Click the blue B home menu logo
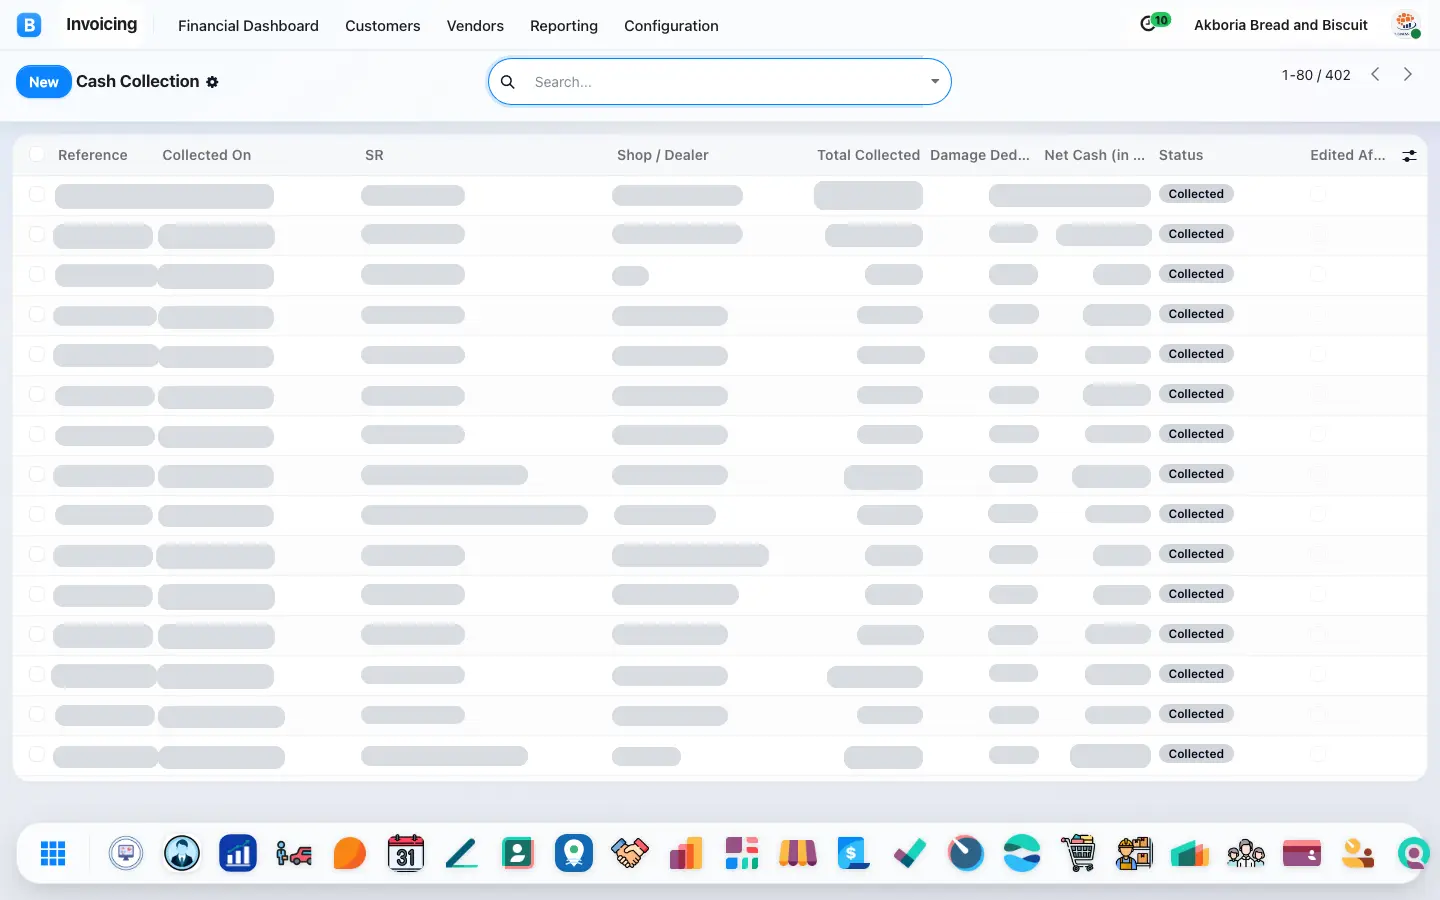This screenshot has width=1440, height=900. tap(29, 25)
